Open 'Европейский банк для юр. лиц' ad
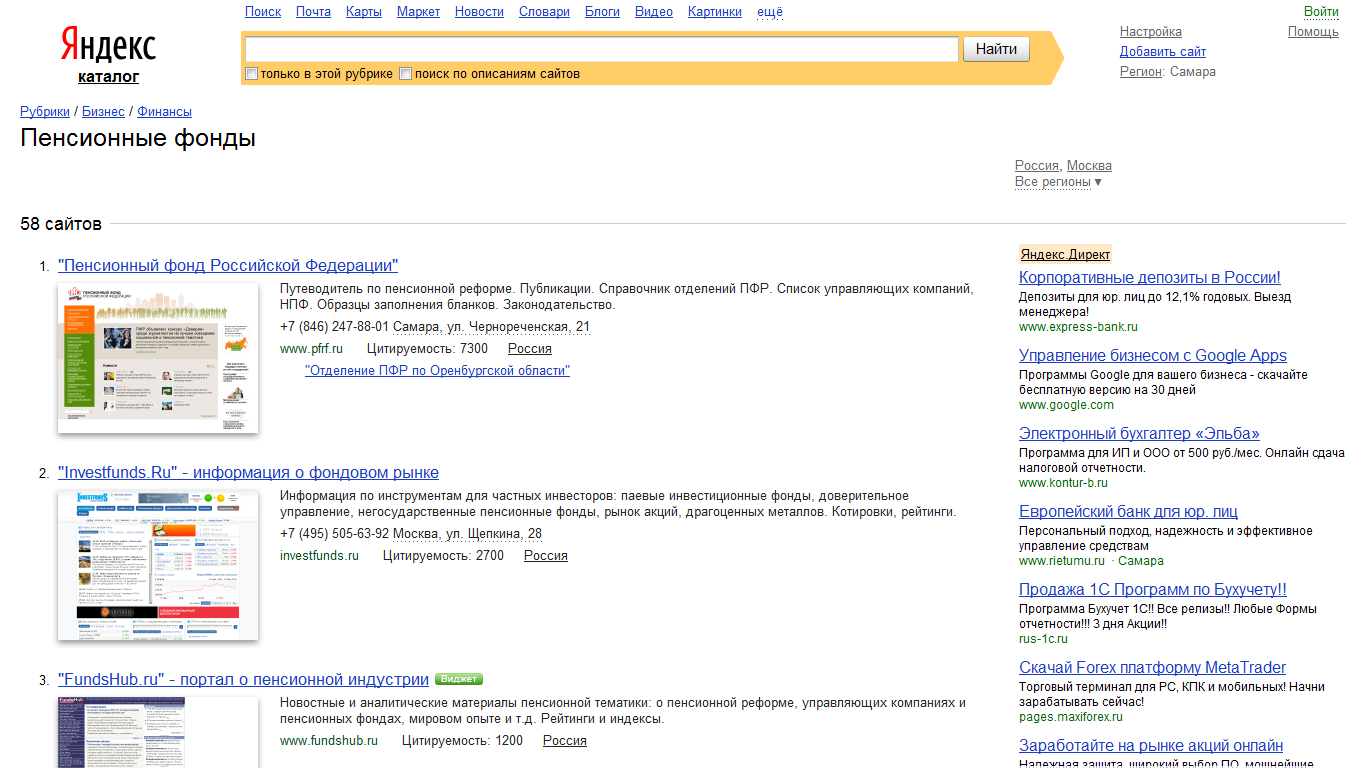Viewport: 1366px width, 768px height. [1128, 512]
